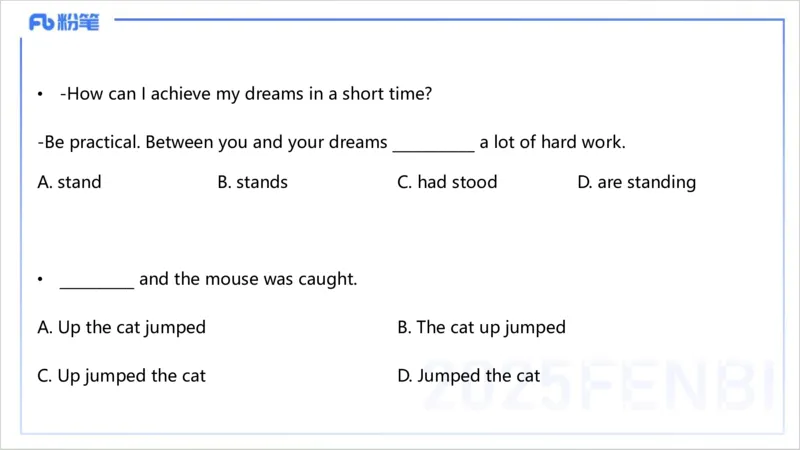Viewport: 800px width, 450px height.
Task: Click the Fenbi logo icon
Action: pyautogui.click(x=42, y=23)
